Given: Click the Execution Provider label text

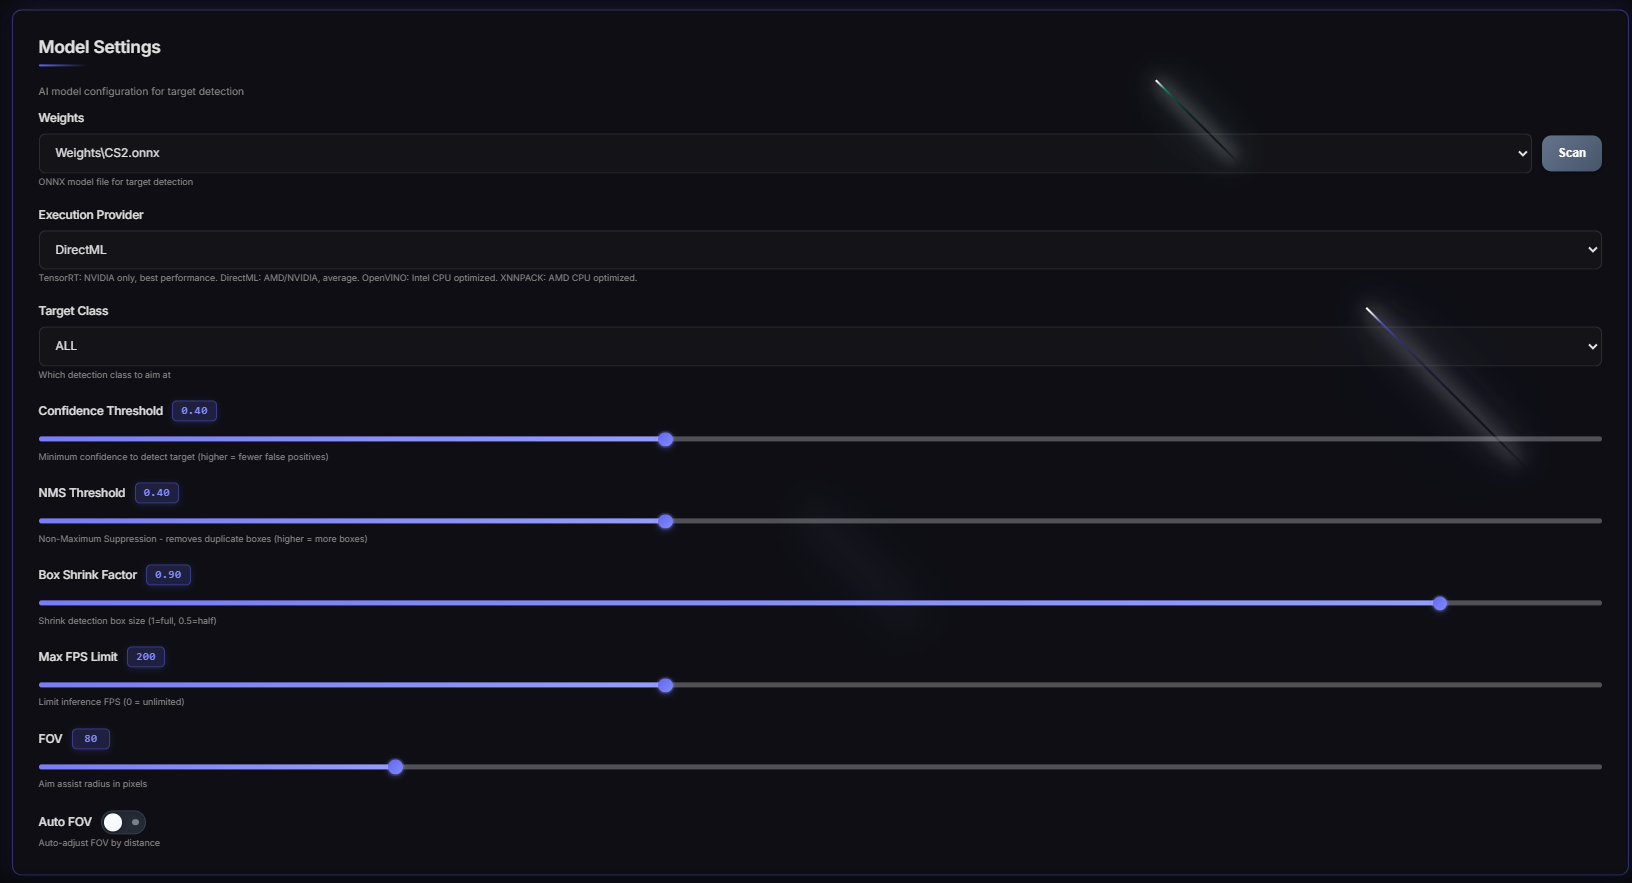Looking at the screenshot, I should click(x=91, y=215).
